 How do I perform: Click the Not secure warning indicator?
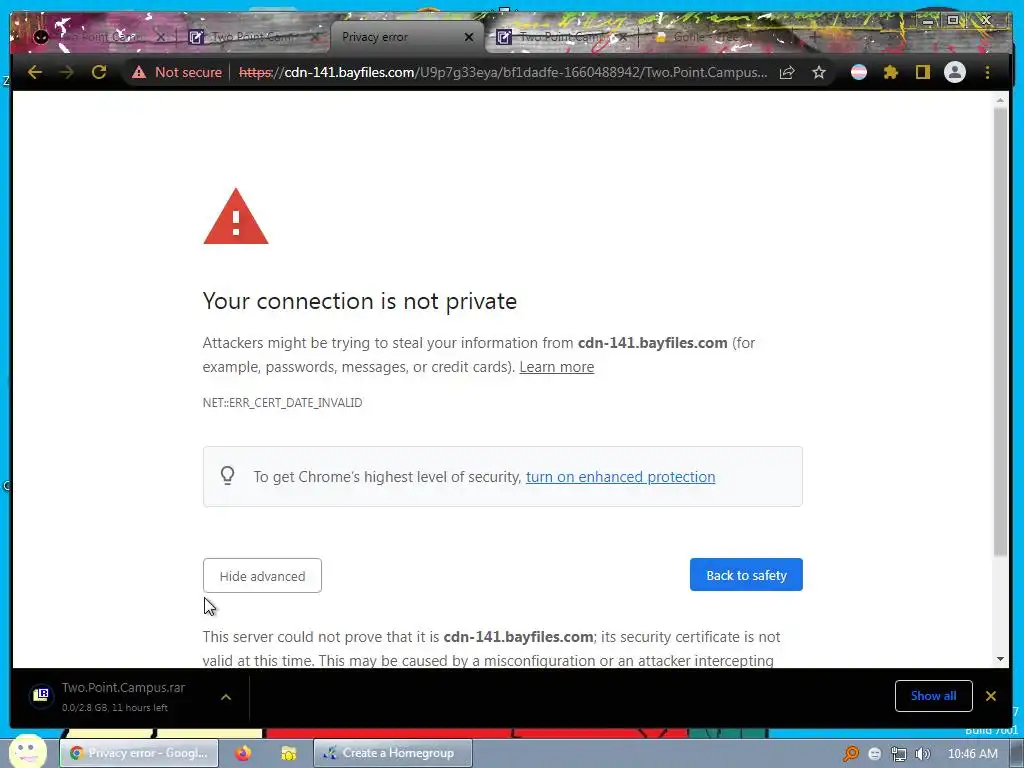click(x=177, y=72)
